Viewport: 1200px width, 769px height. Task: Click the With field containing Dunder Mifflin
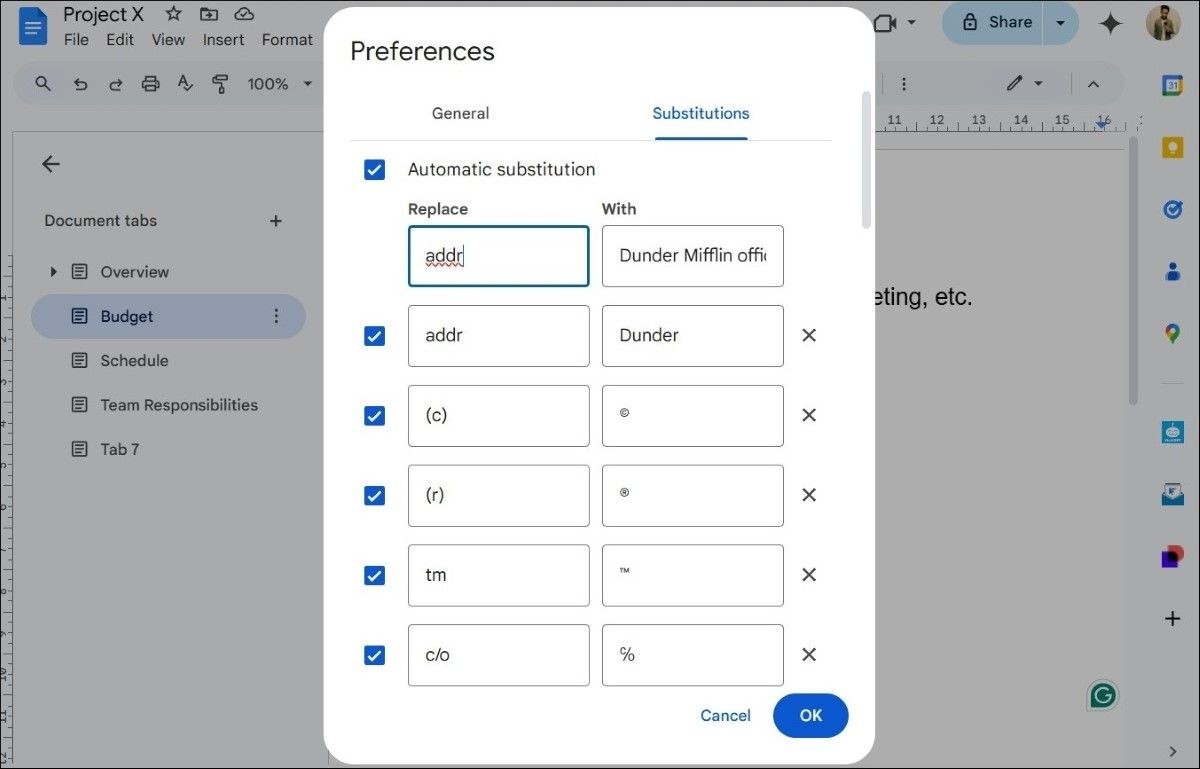[x=693, y=256]
